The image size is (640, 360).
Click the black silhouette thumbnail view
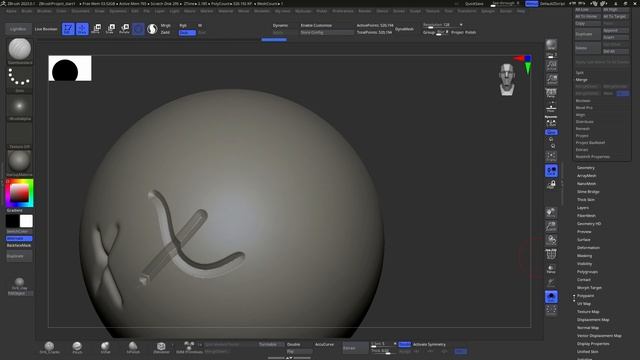click(70, 68)
